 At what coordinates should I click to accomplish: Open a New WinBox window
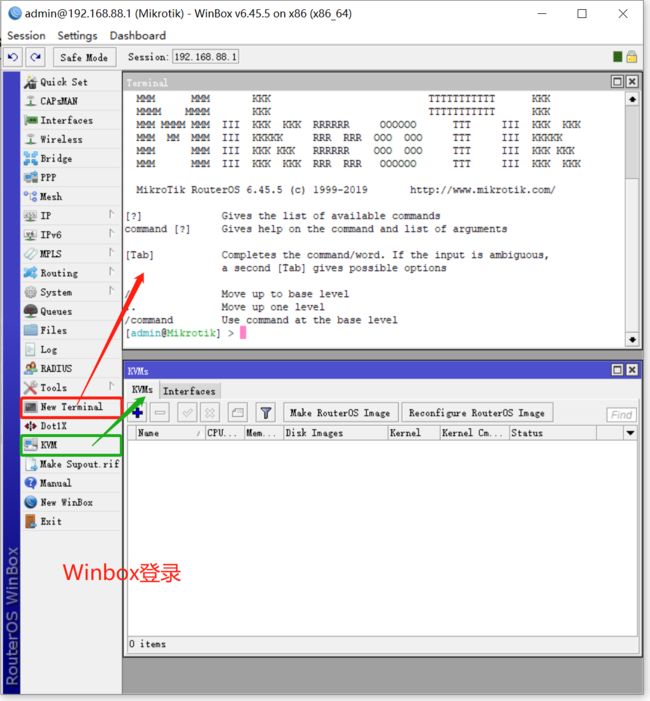(x=71, y=503)
